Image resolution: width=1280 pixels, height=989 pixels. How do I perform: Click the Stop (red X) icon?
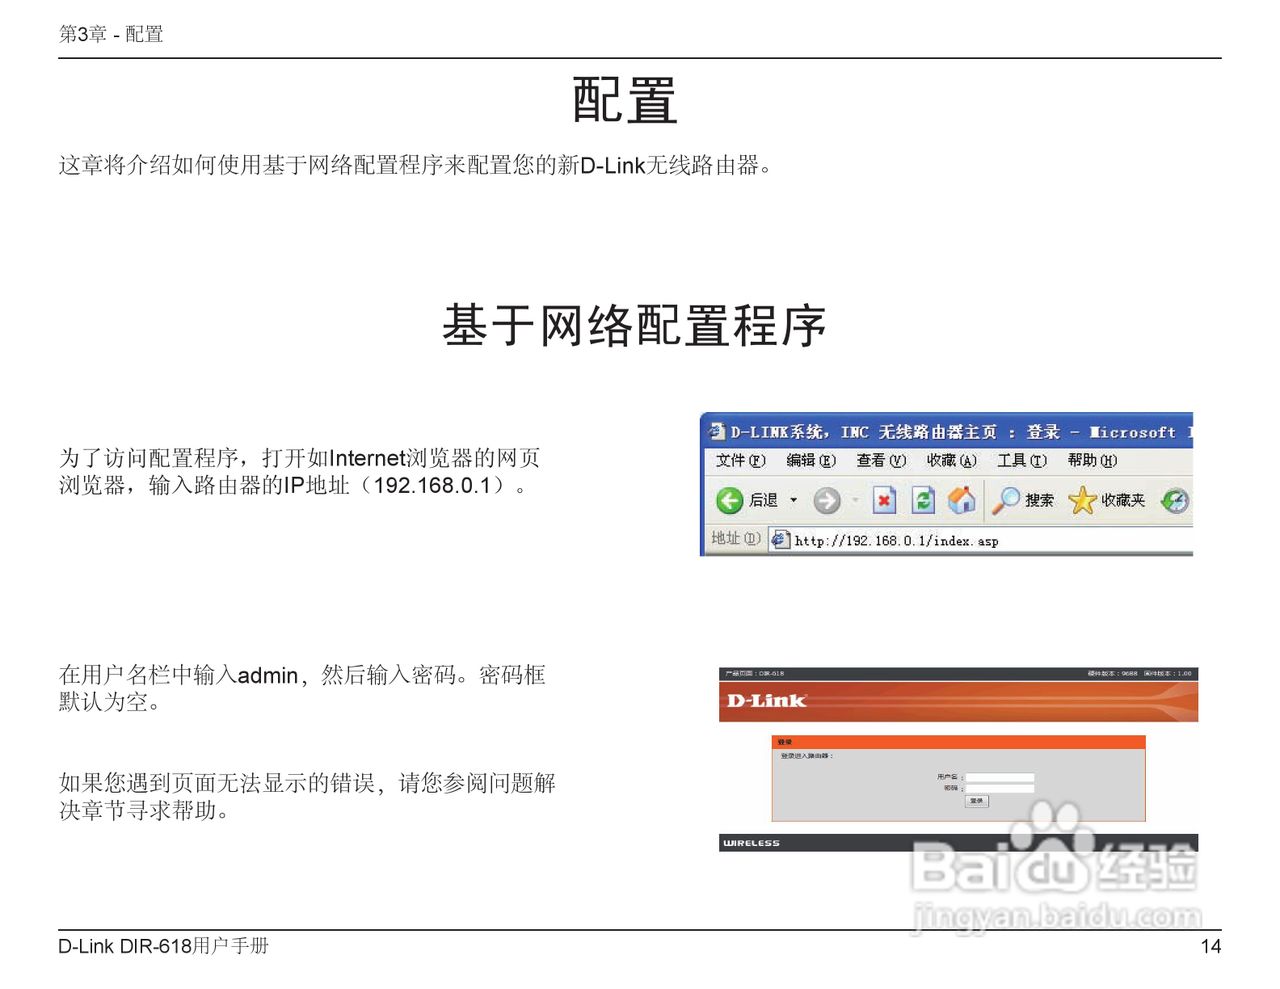click(x=884, y=499)
